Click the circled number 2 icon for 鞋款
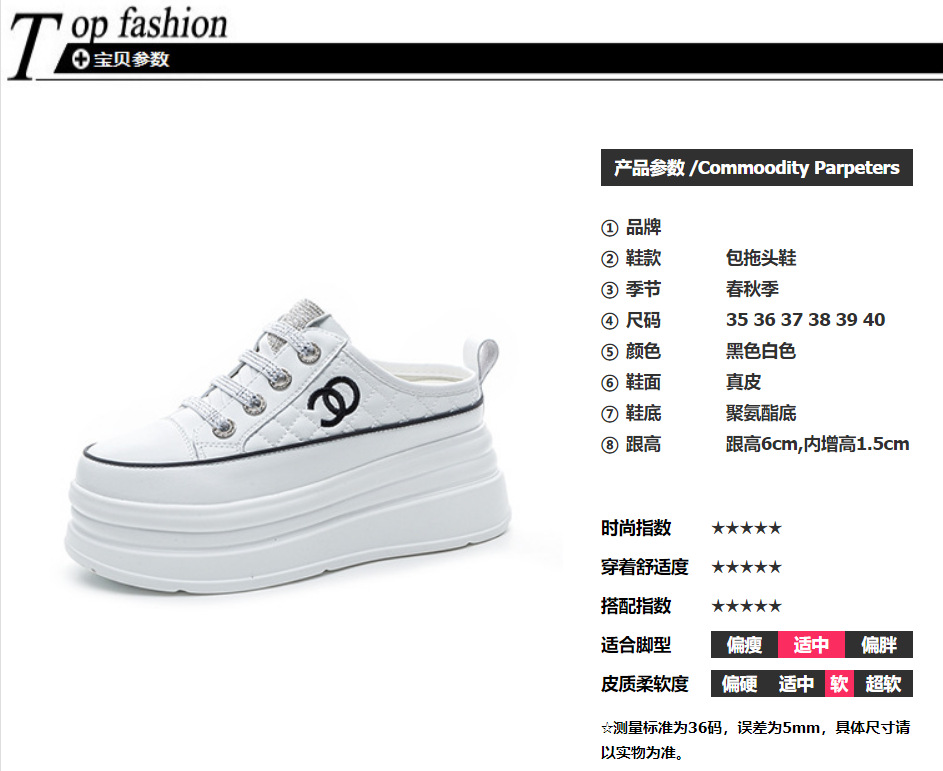The width and height of the screenshot is (943, 771). click(x=609, y=259)
